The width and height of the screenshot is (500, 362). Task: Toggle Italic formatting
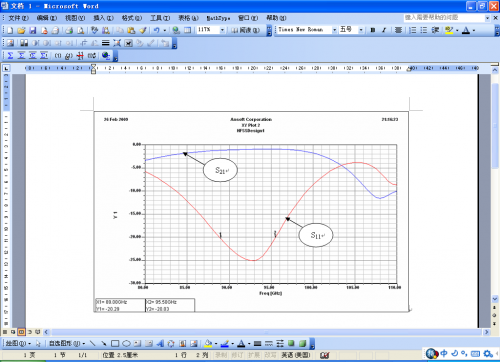tap(384, 30)
